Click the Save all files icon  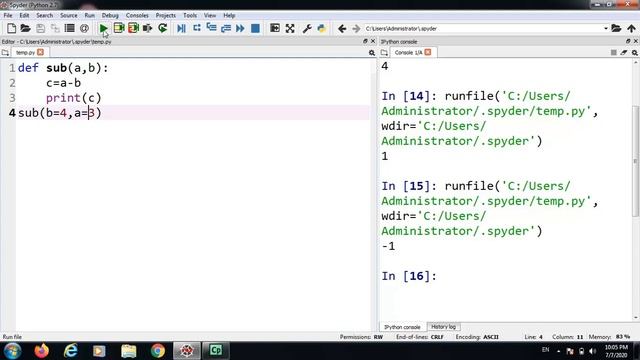coord(55,28)
